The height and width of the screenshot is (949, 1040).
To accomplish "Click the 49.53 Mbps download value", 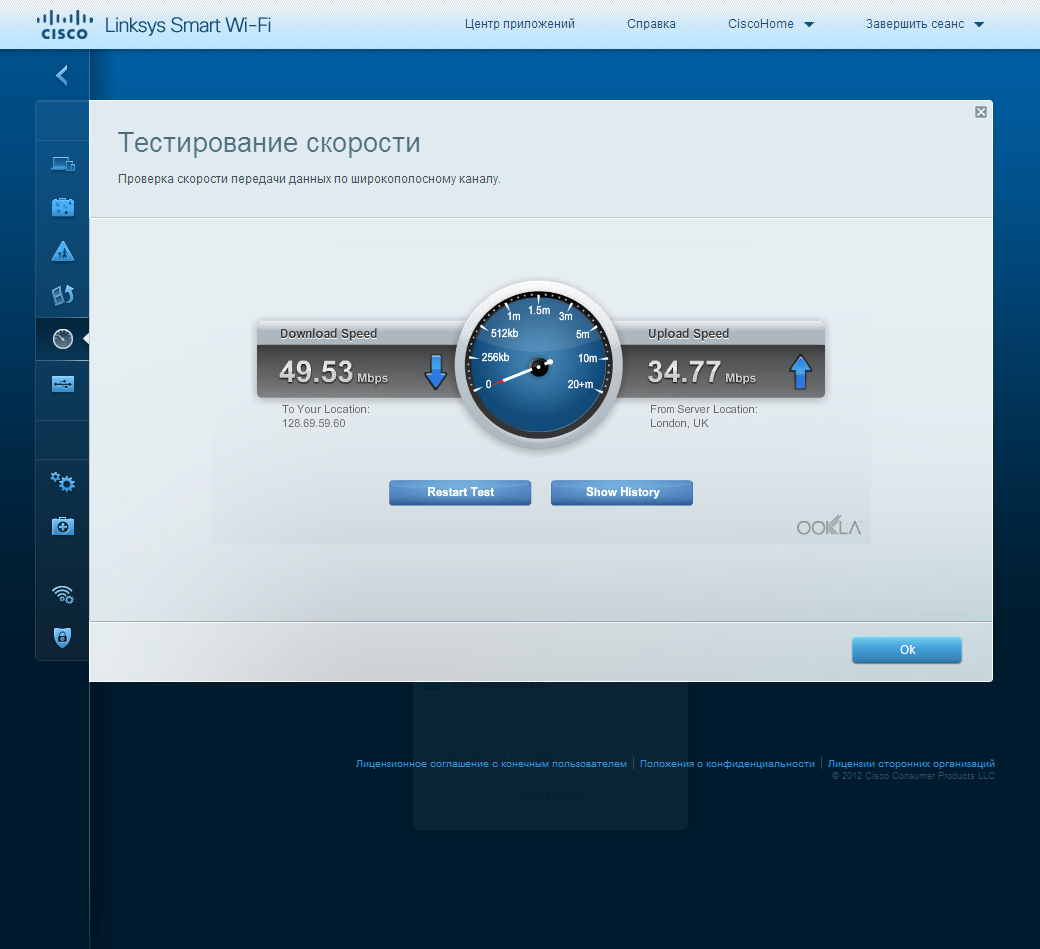I will (333, 372).
